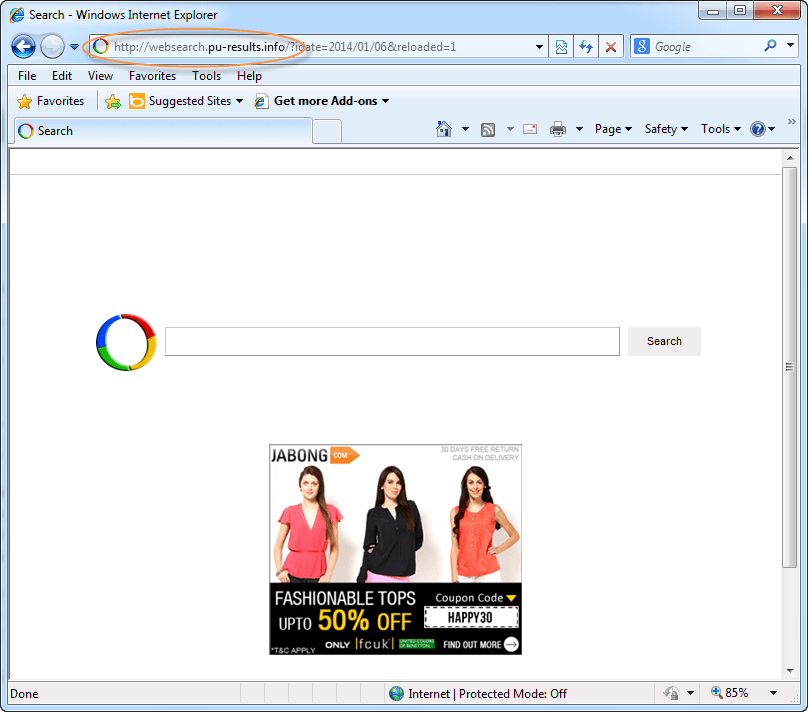Open the search provider options dropdown

[790, 45]
